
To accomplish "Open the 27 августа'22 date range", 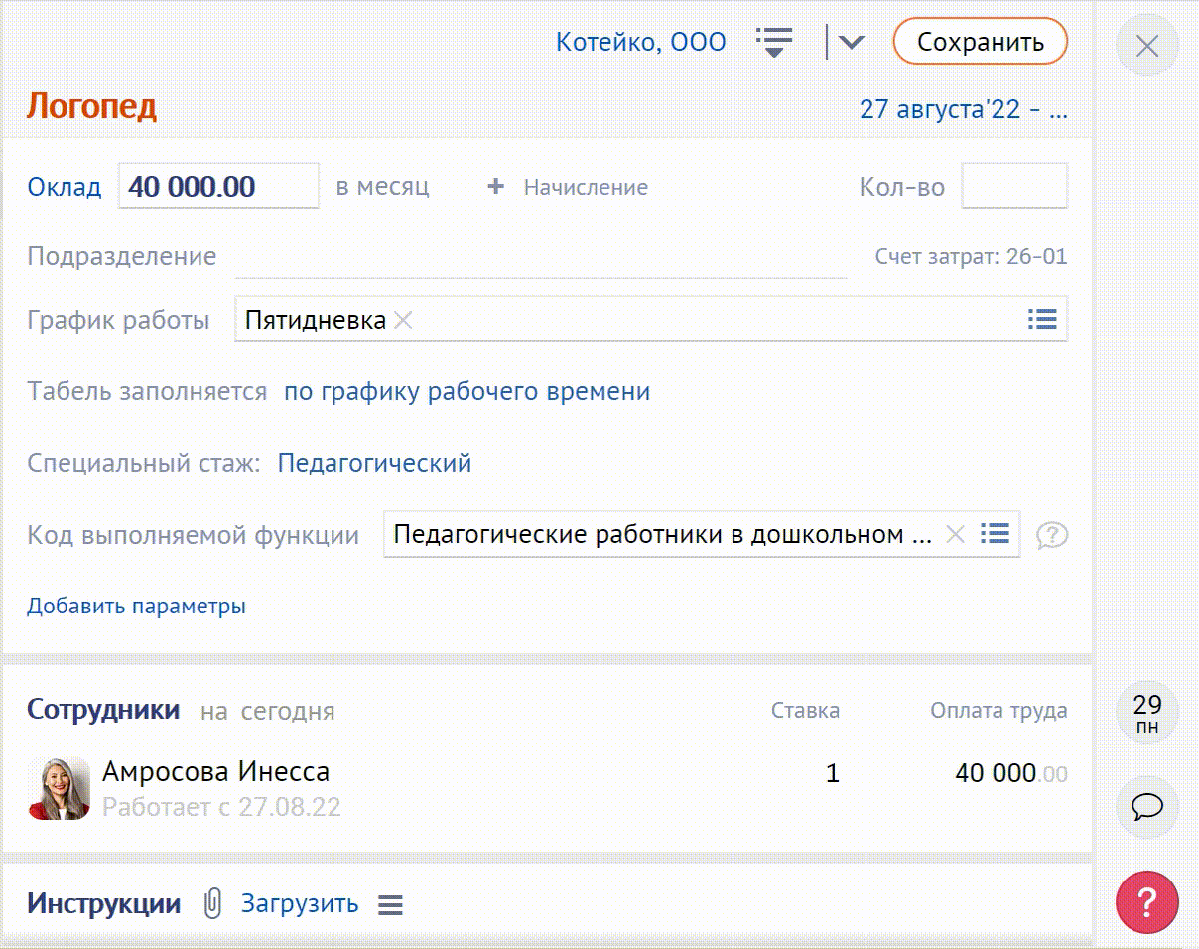I will click(x=963, y=108).
